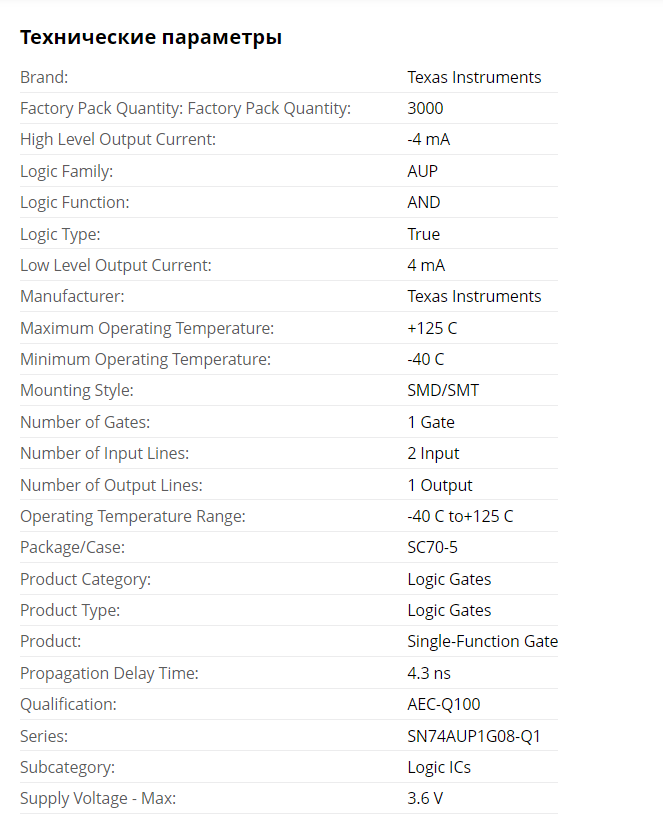Click the AUP logic family value

tap(422, 171)
